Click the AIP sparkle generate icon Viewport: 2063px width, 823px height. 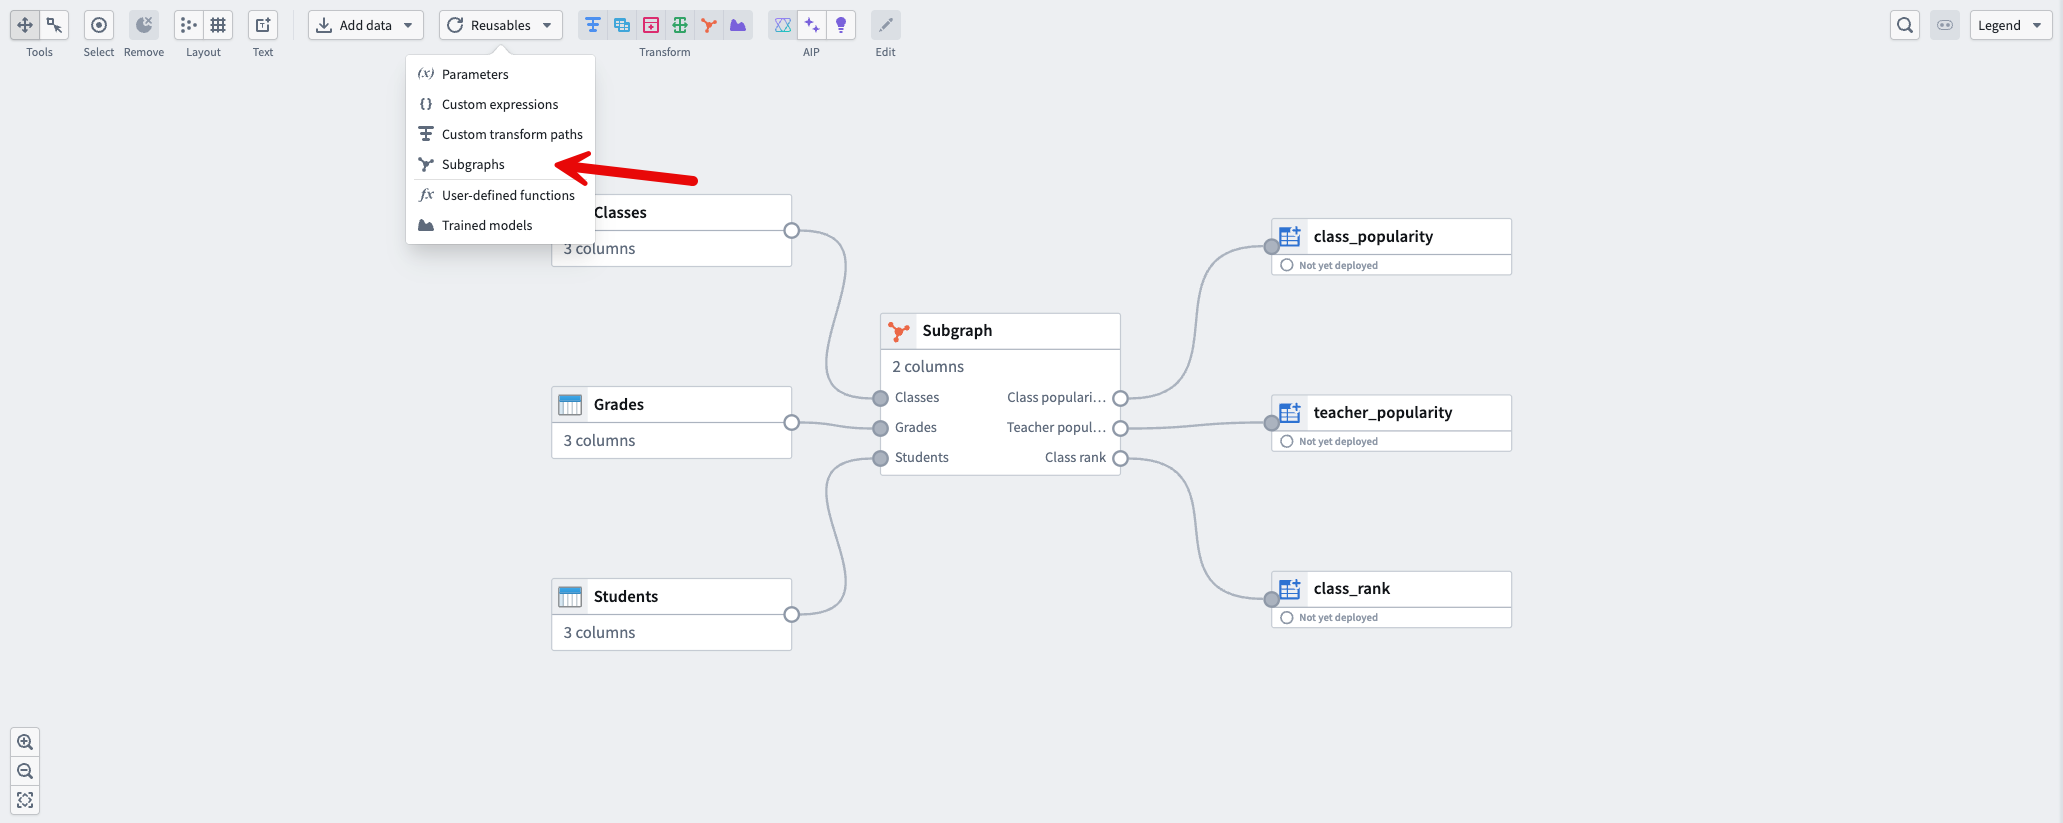[x=812, y=25]
